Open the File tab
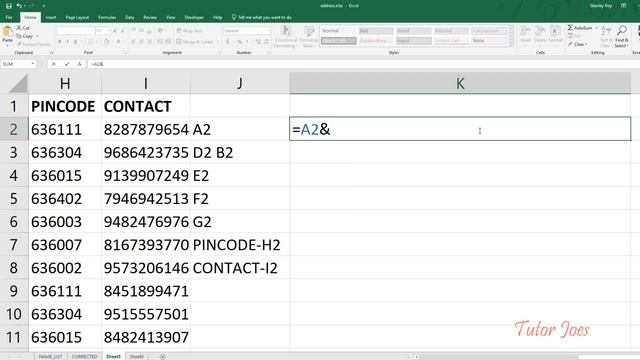640x360 pixels. pyautogui.click(x=9, y=17)
